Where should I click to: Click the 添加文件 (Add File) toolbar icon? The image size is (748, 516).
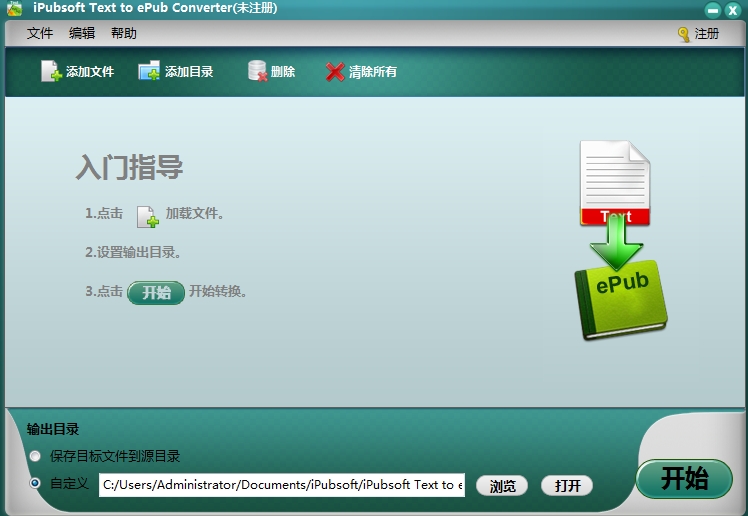coord(52,71)
